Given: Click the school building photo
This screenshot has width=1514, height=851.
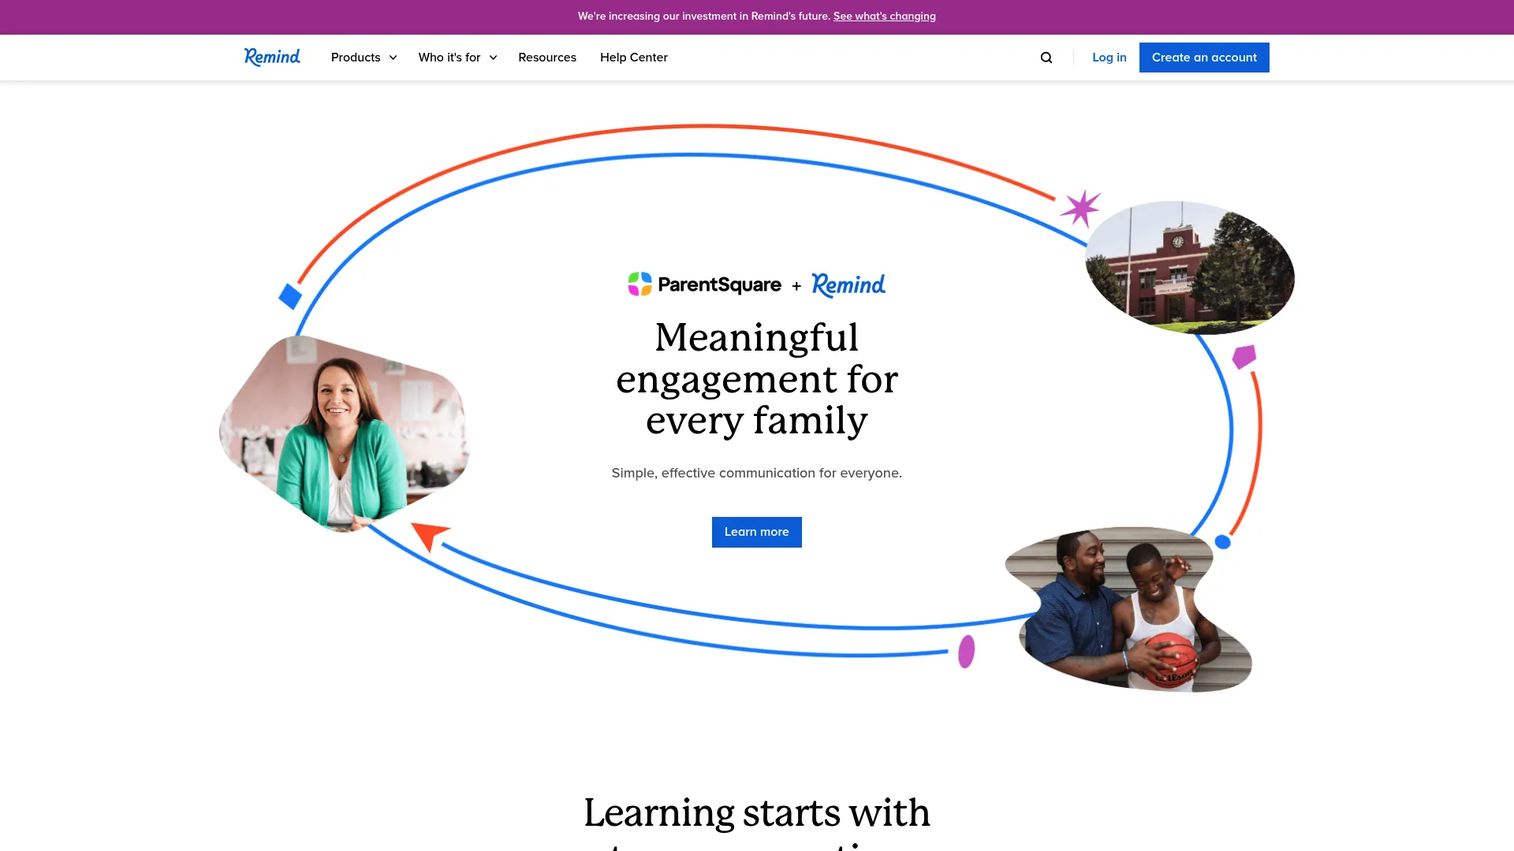Looking at the screenshot, I should point(1190,267).
